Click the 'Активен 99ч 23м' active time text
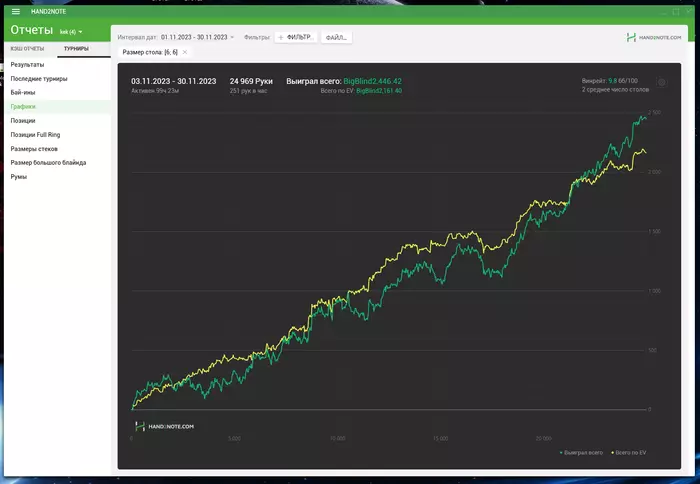 (155, 91)
